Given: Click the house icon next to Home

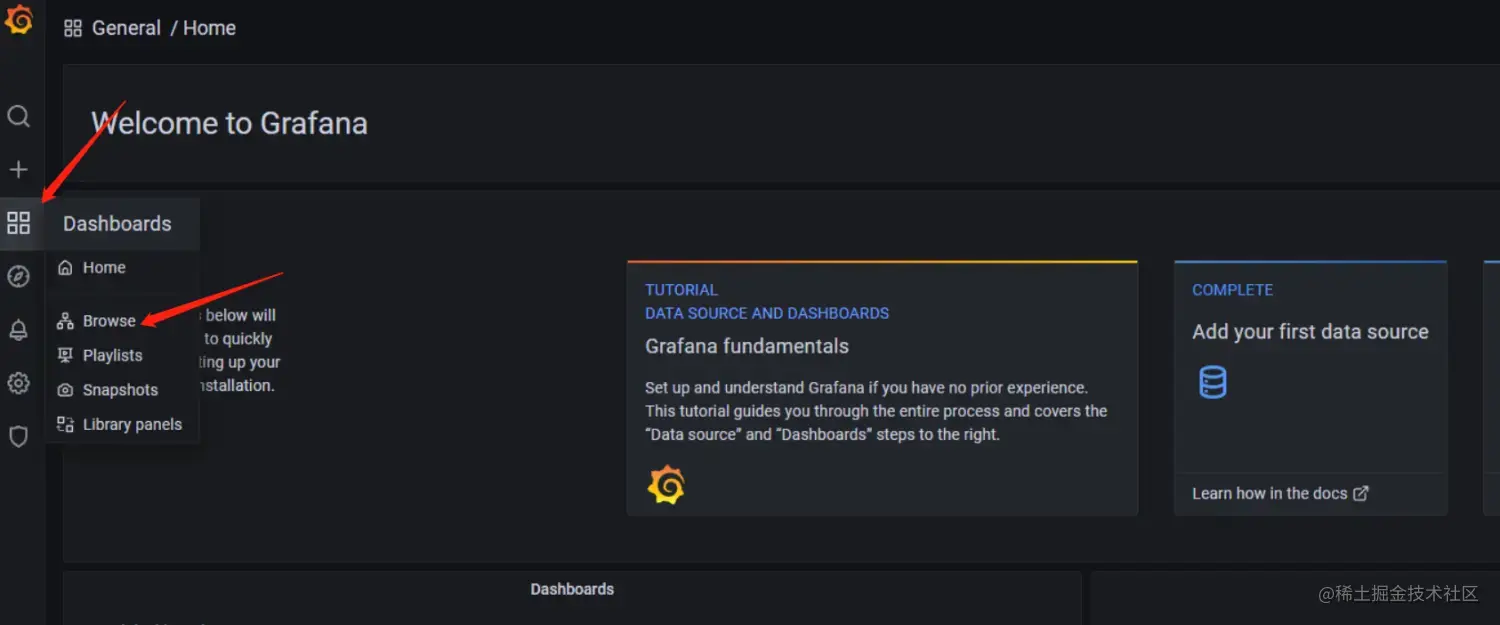Looking at the screenshot, I should [x=65, y=268].
